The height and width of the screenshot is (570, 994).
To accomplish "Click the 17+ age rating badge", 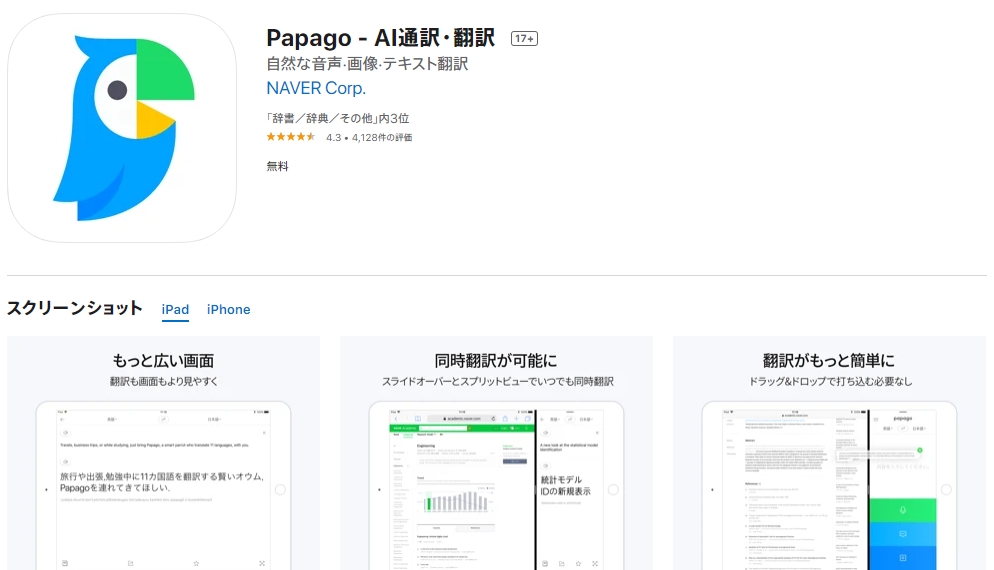I will [524, 39].
